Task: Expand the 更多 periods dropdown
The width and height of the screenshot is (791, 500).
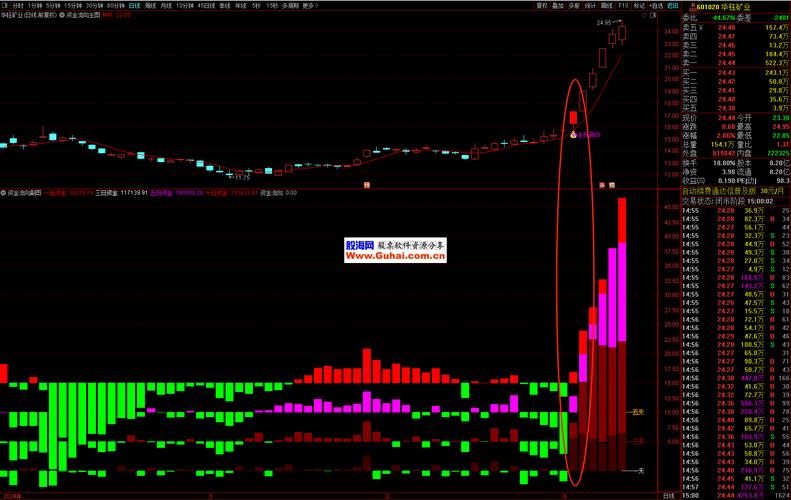Action: (310, 6)
